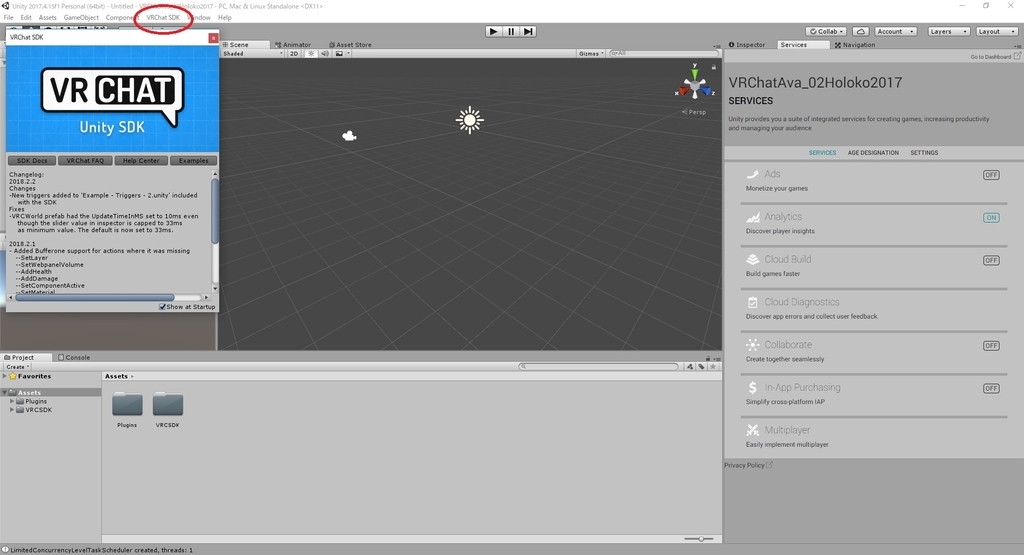
Task: Select the directional light sun gizmo
Action: (470, 120)
